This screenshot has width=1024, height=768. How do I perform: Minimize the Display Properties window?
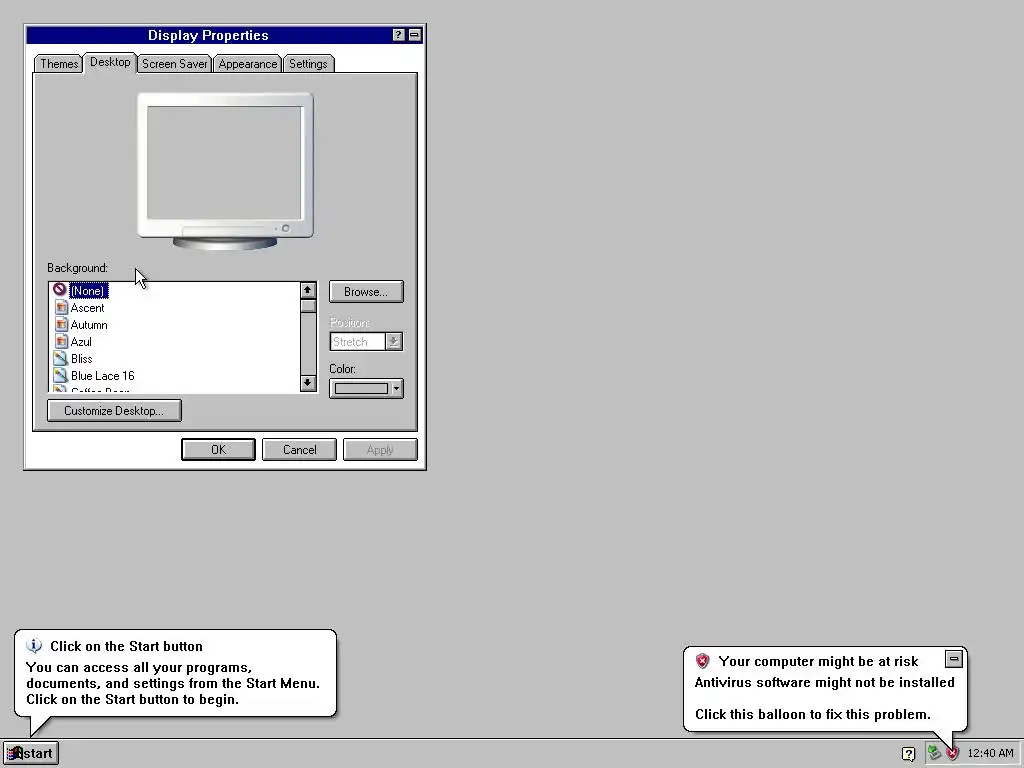[415, 35]
